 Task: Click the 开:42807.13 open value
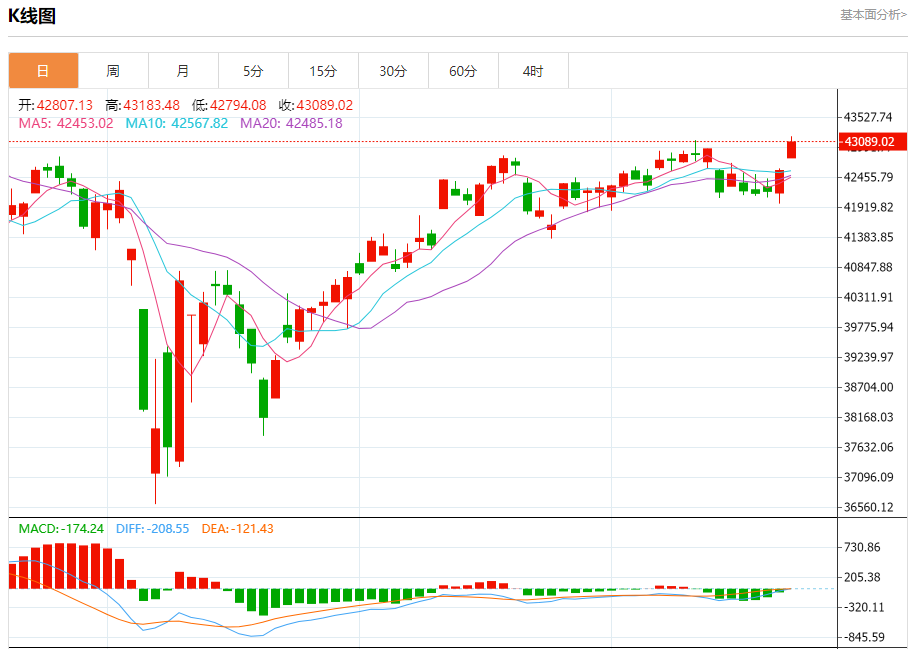pyautogui.click(x=55, y=105)
